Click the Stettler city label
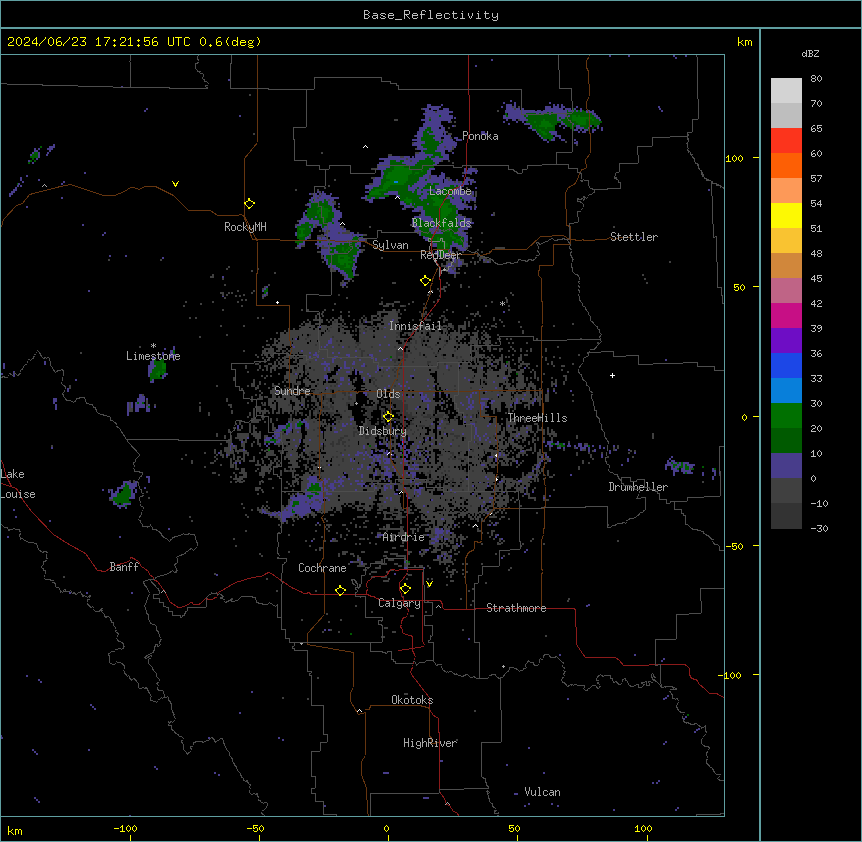This screenshot has height=842, width=862. [634, 237]
